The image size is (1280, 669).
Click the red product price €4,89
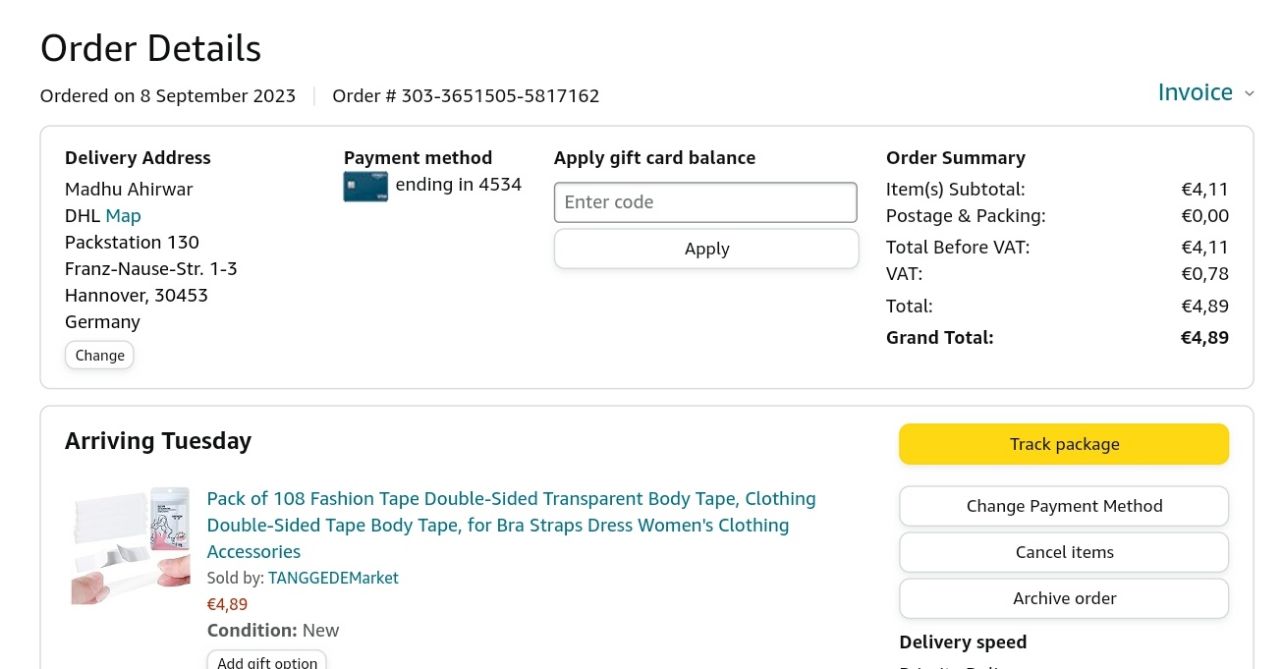[227, 604]
